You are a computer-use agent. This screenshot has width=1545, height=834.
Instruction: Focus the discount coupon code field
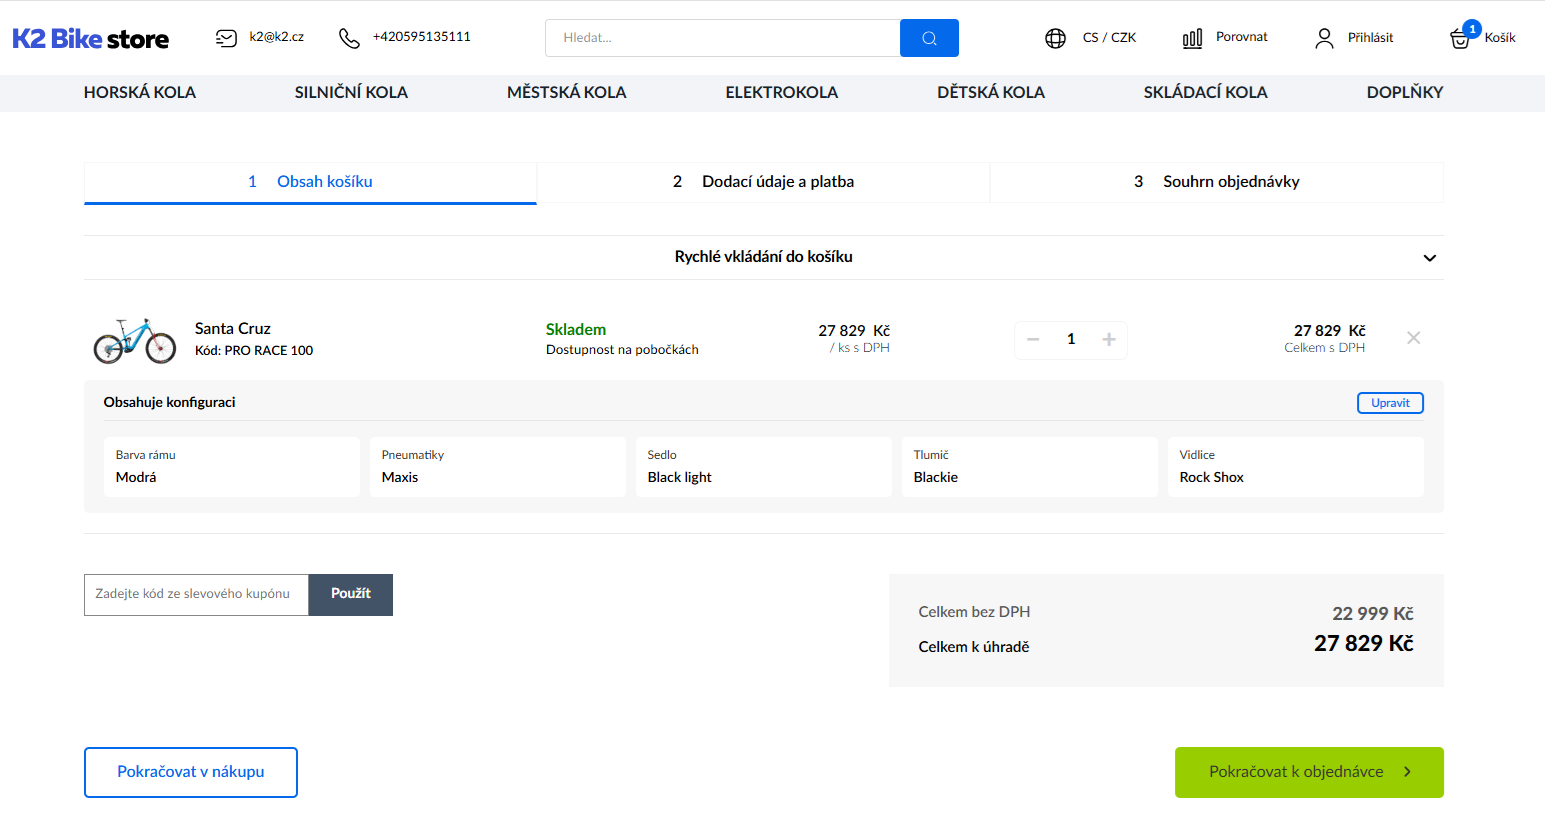(x=196, y=594)
